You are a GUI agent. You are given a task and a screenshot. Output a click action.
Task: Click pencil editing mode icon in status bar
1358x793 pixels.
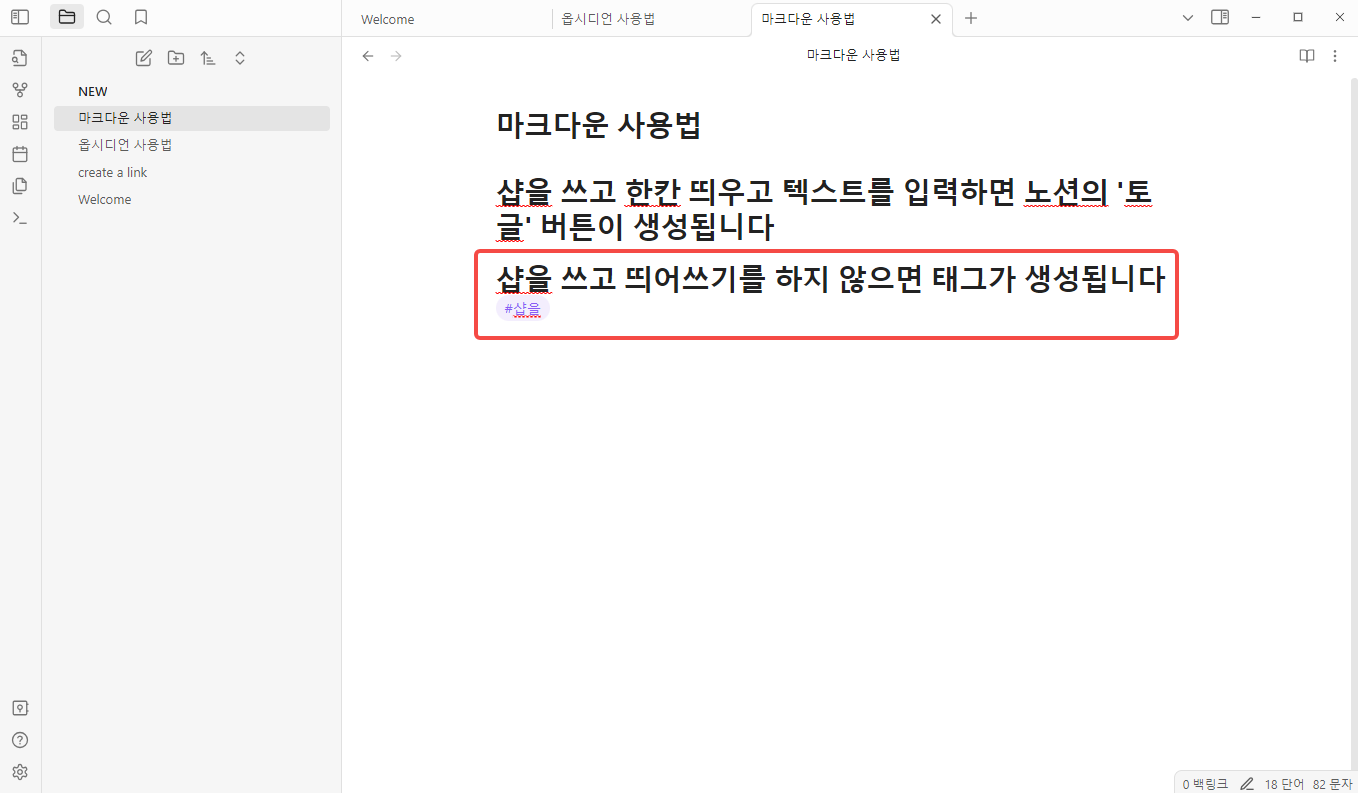pyautogui.click(x=1247, y=784)
